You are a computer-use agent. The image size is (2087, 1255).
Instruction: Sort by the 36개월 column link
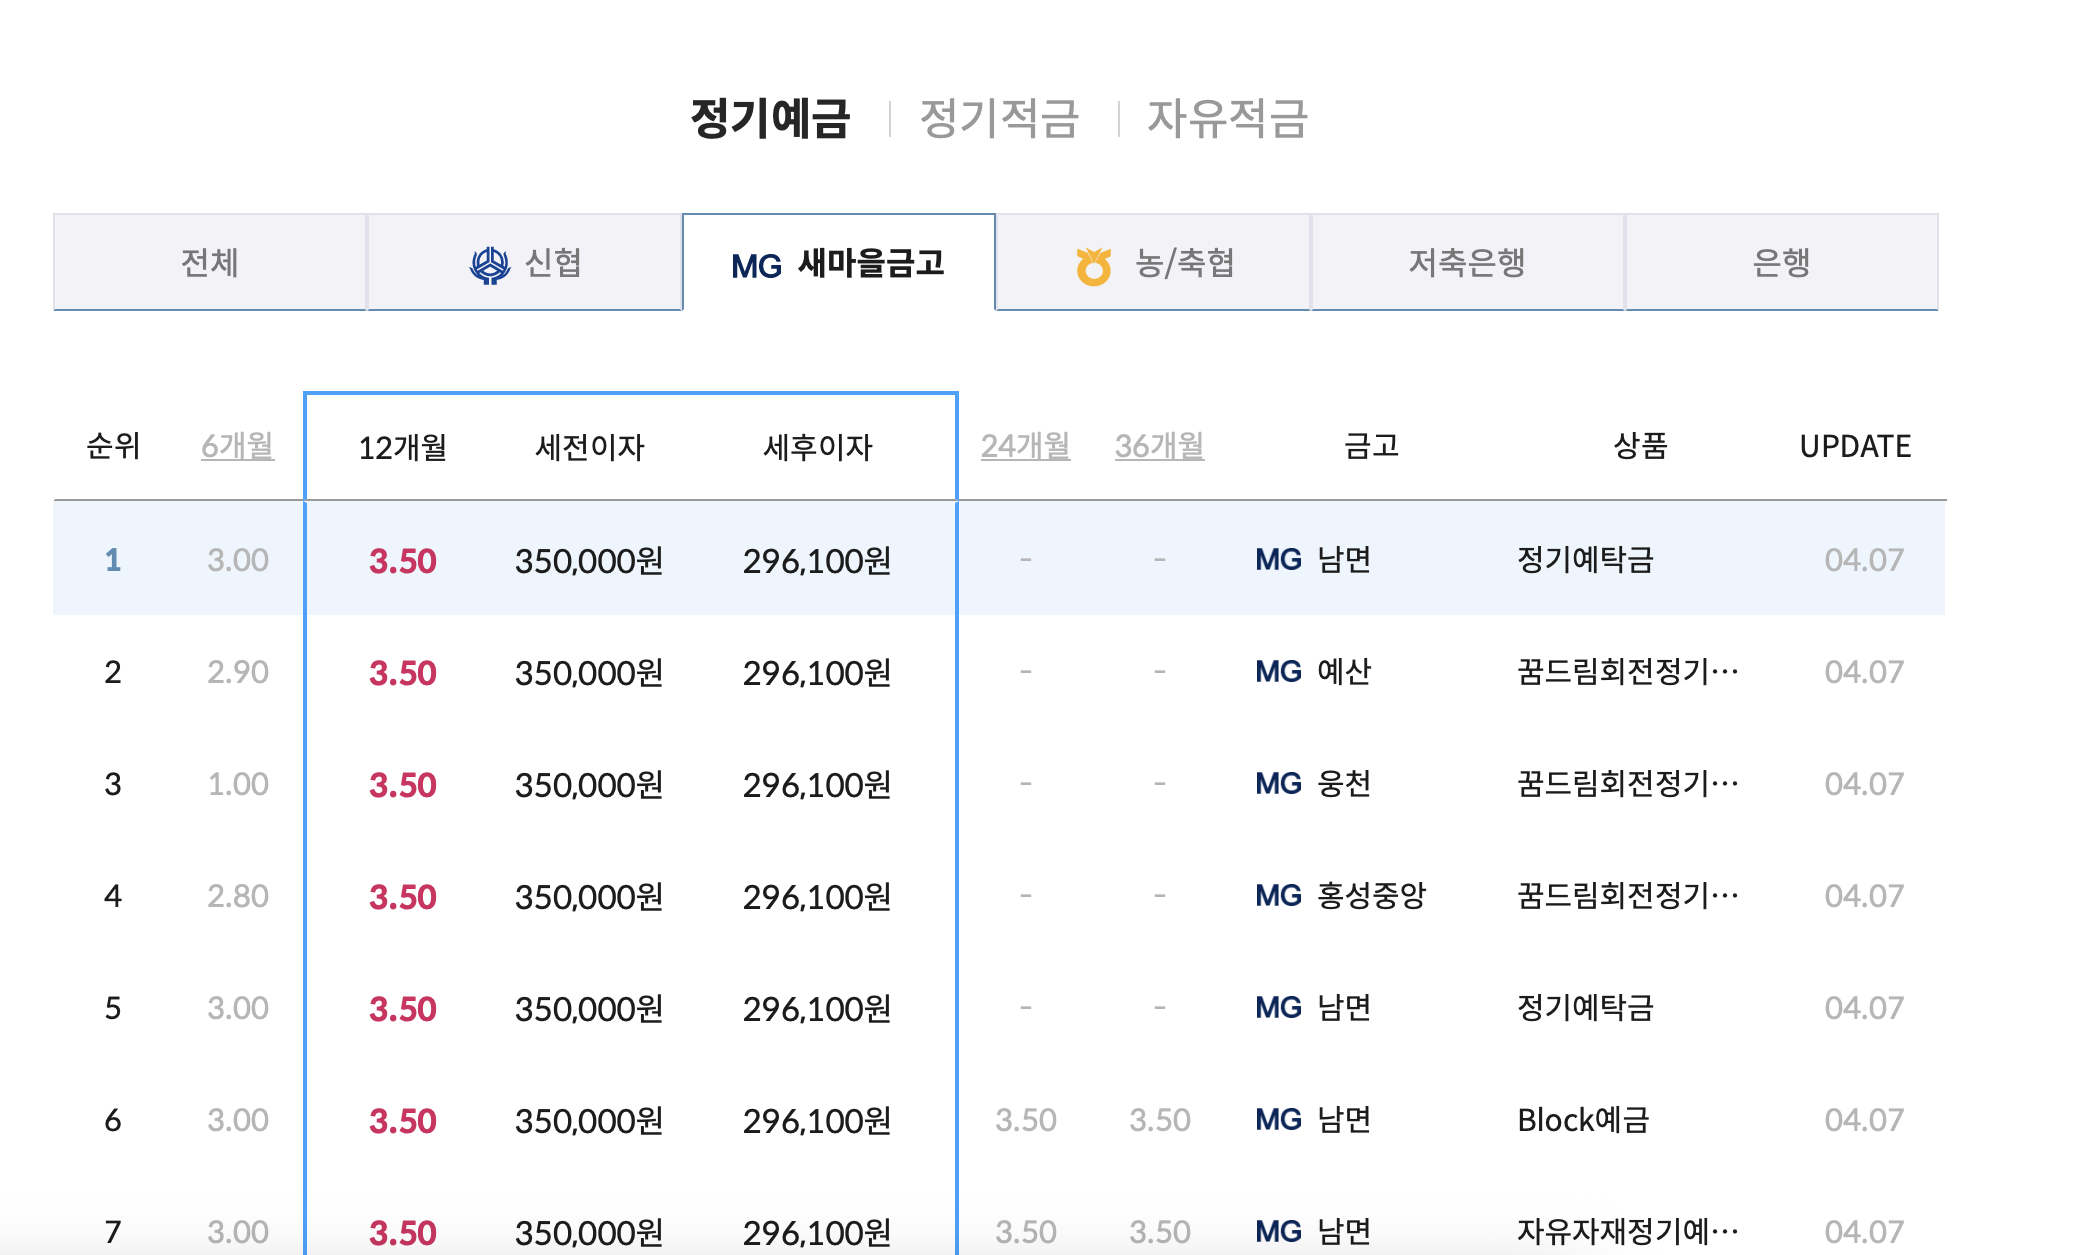tap(1159, 446)
